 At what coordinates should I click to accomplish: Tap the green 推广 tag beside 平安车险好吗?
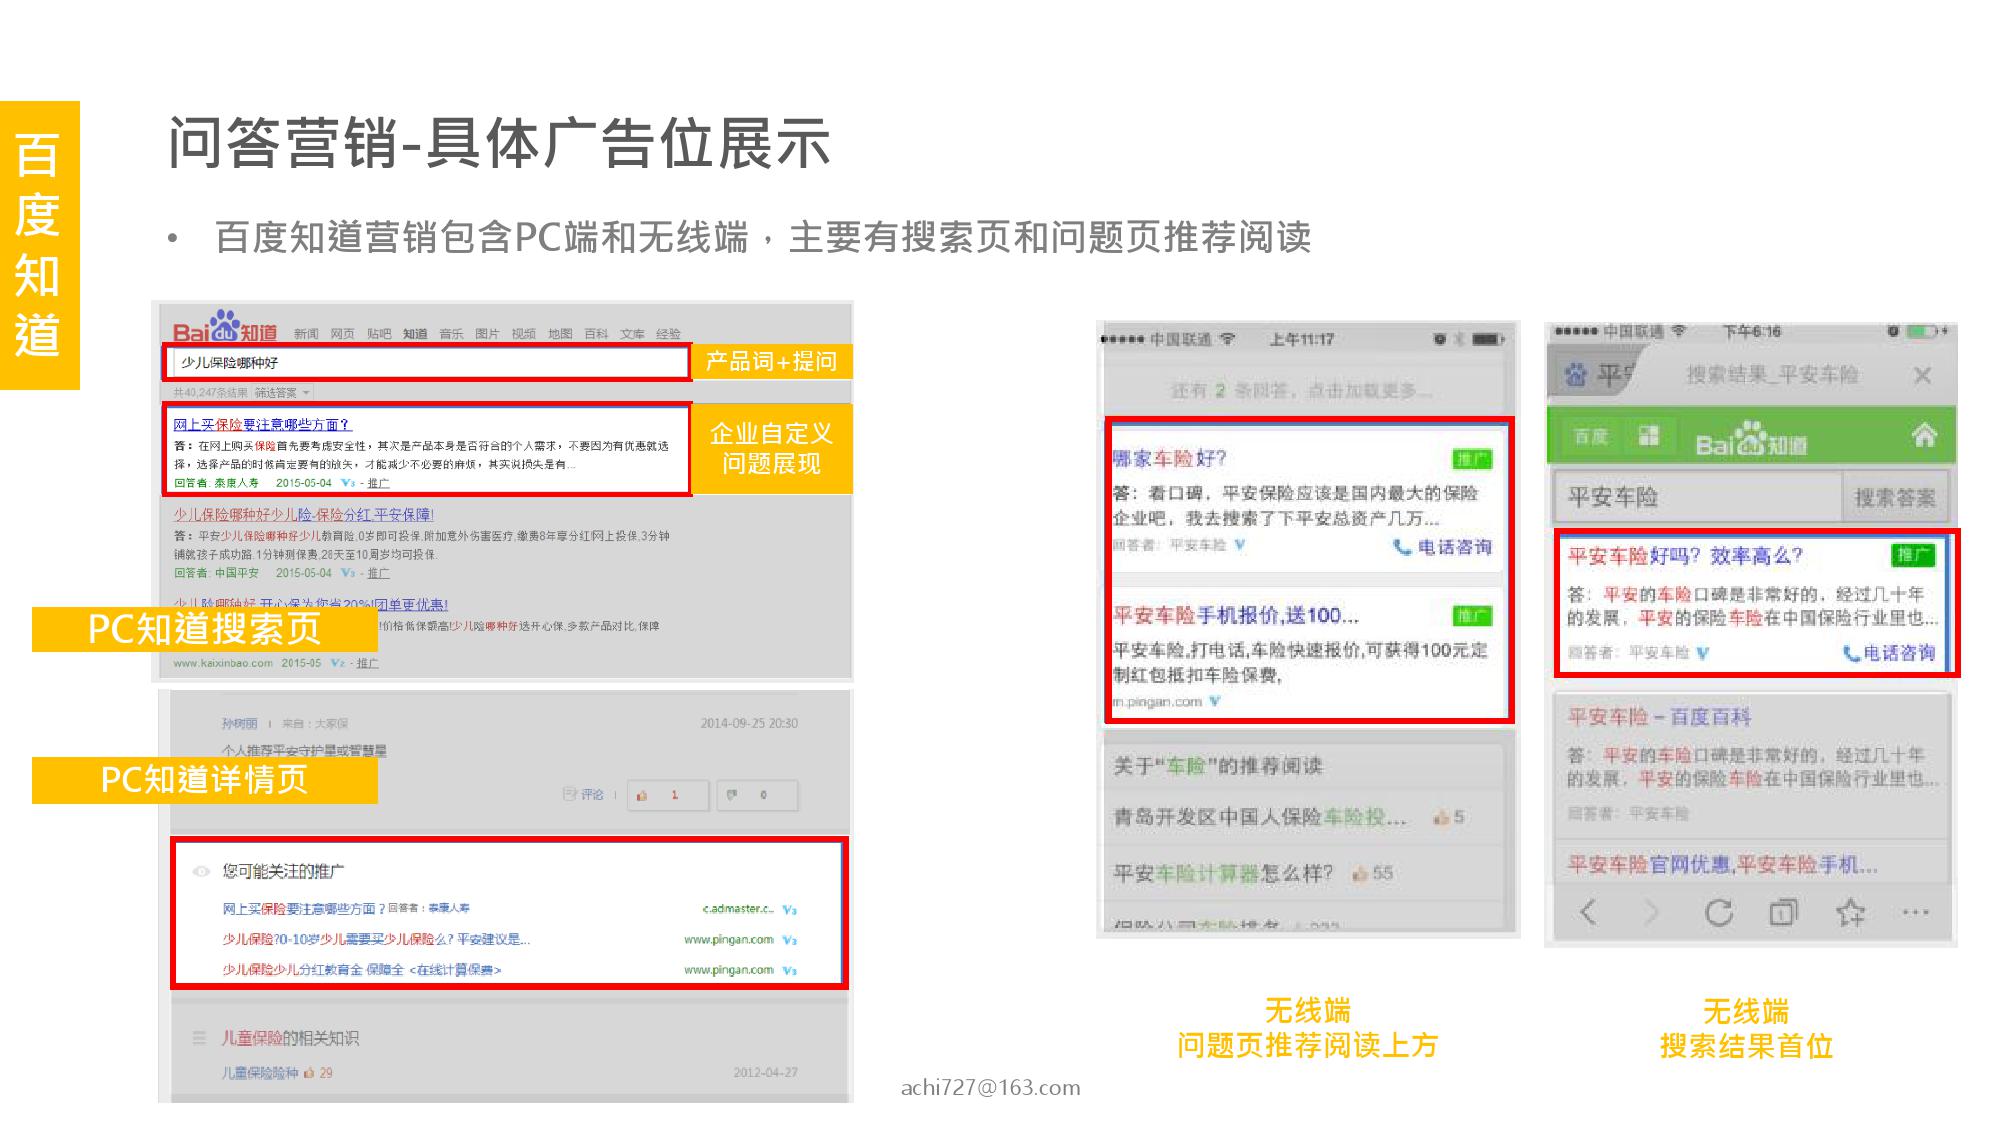[x=1913, y=555]
